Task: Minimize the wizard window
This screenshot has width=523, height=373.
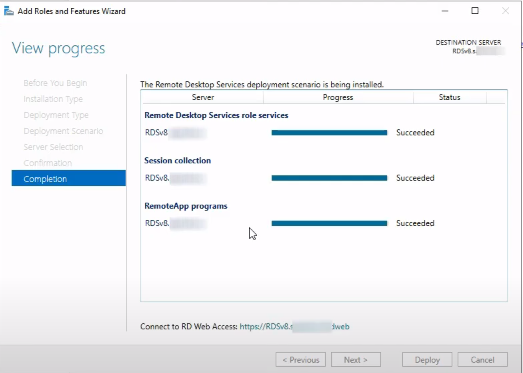Action: 445,11
